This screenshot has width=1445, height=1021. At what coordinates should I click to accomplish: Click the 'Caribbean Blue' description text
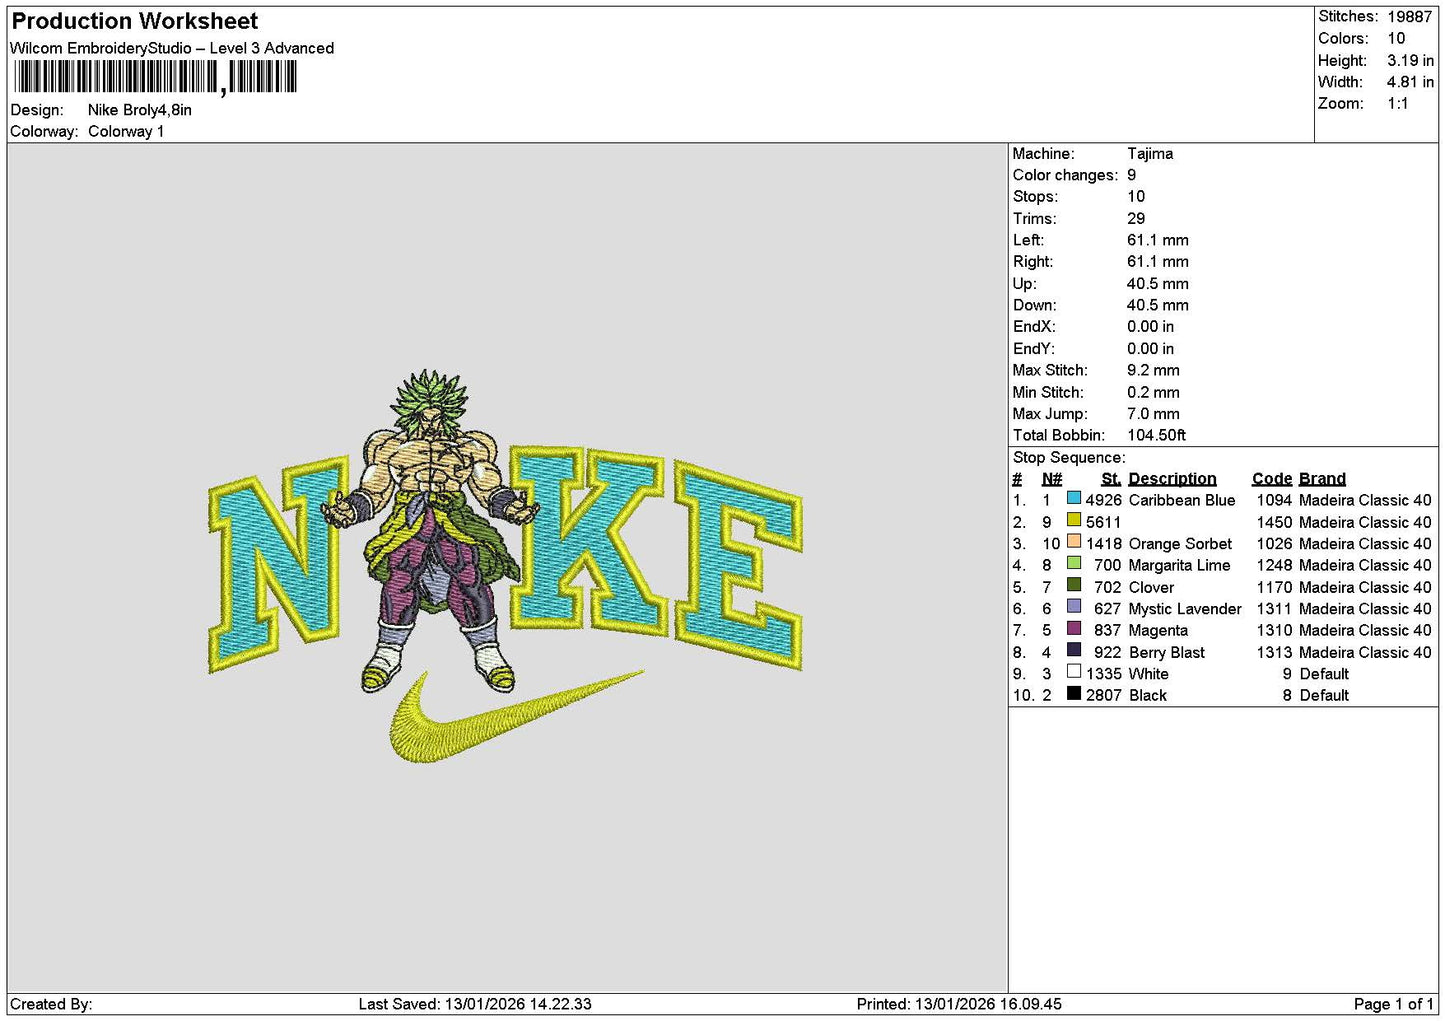pyautogui.click(x=1182, y=500)
